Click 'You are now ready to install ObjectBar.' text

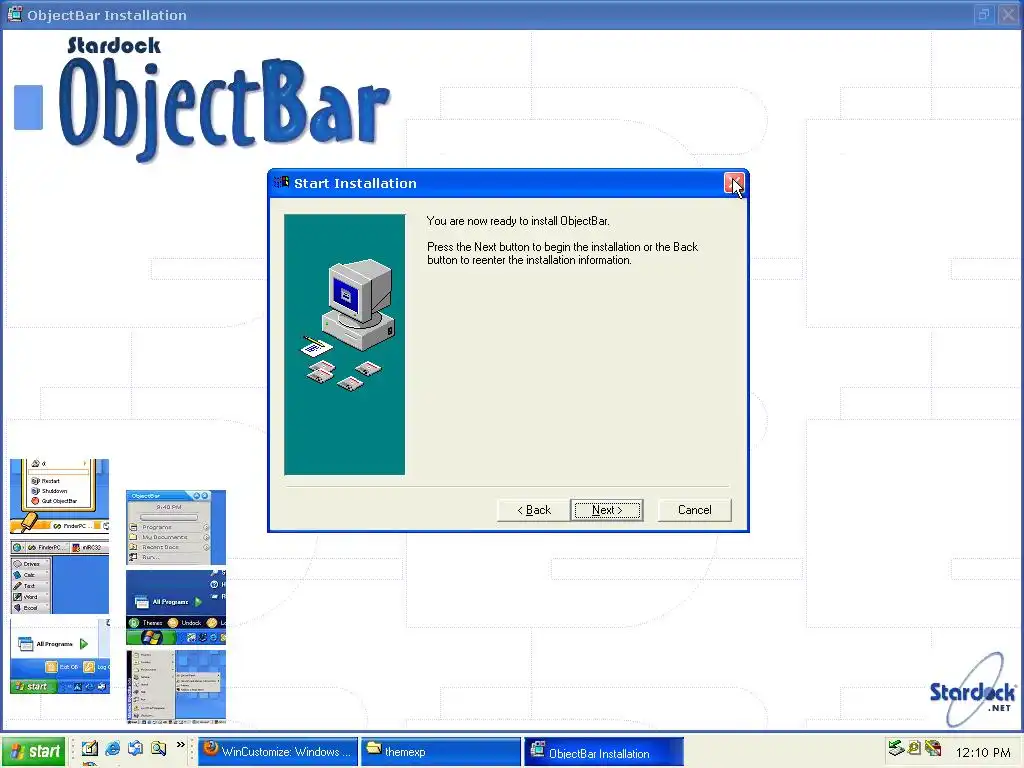point(518,221)
